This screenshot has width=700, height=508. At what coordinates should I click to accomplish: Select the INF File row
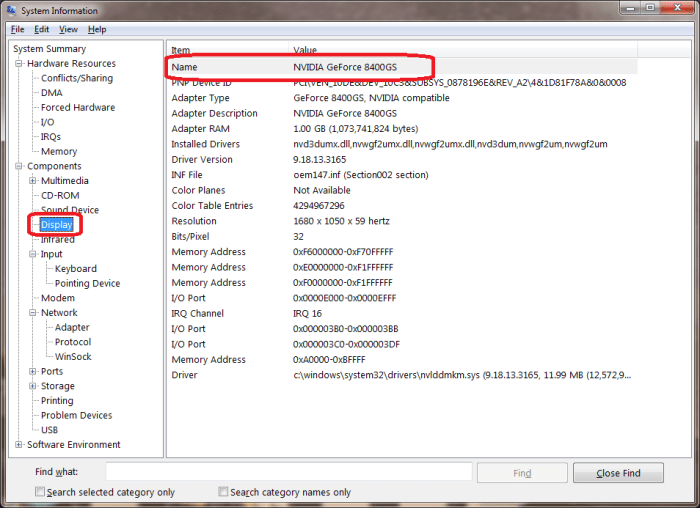pos(402,175)
